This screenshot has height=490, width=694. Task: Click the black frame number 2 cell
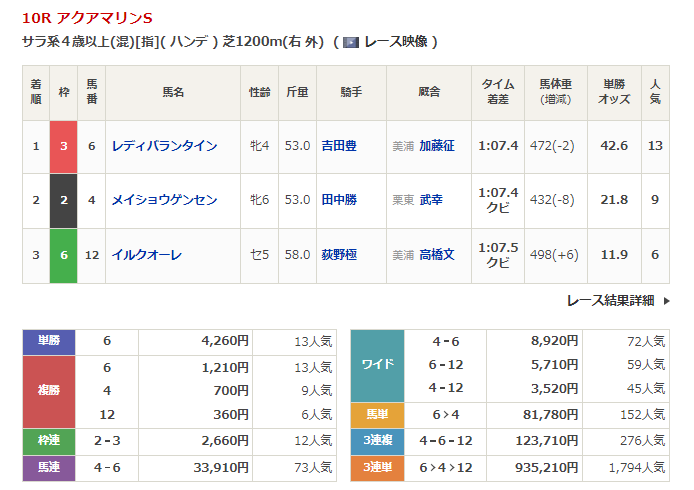tap(63, 200)
